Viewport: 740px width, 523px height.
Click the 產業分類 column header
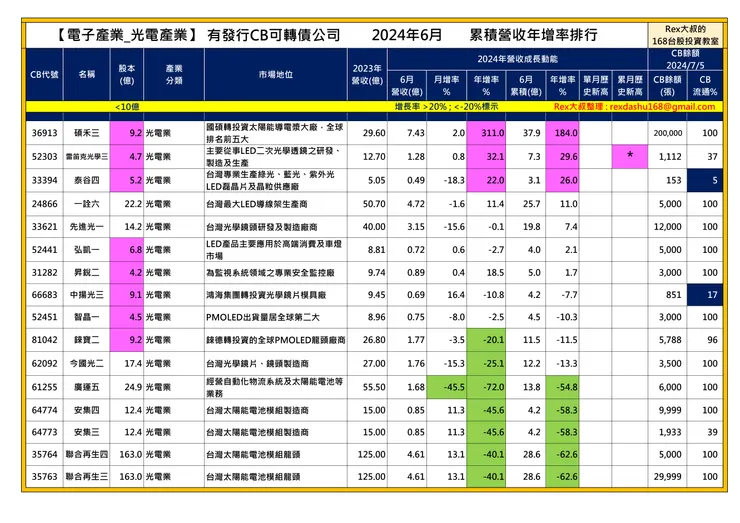(174, 75)
